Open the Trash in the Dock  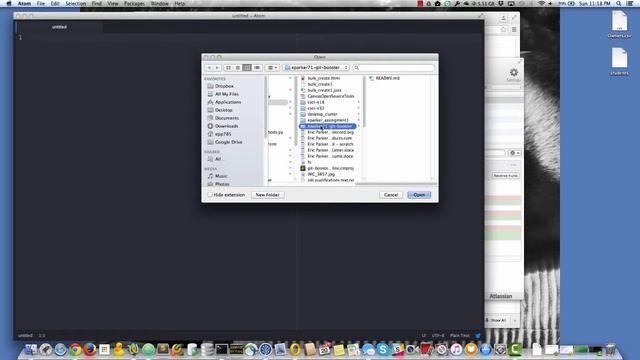610,349
